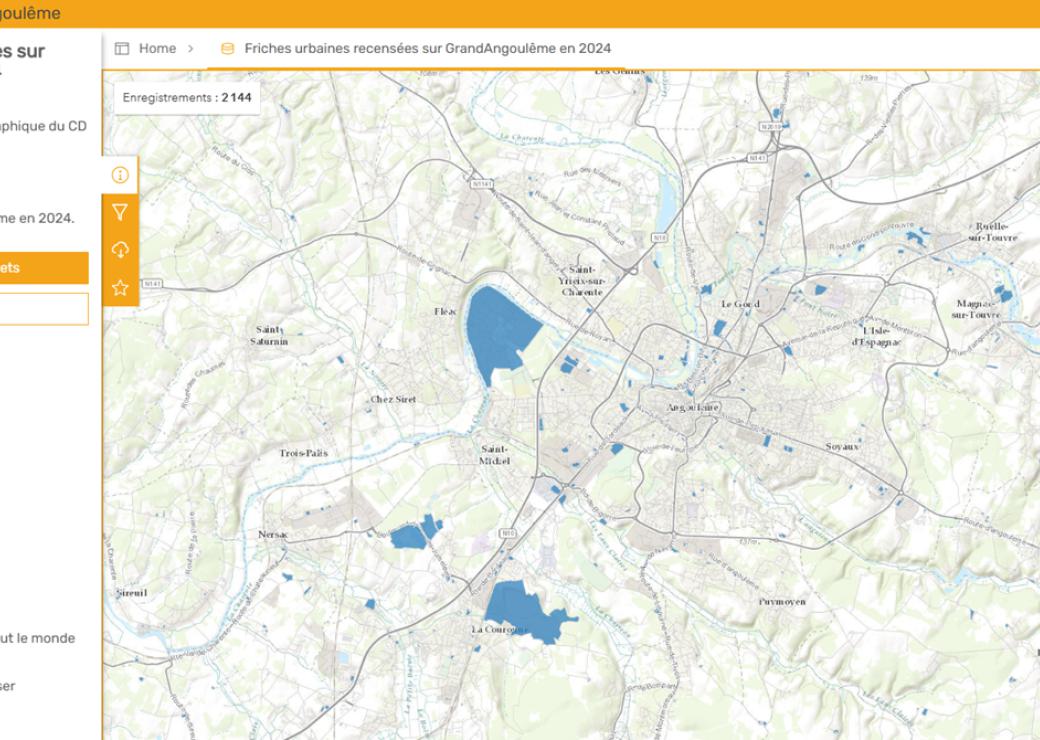Click the L'Isle-d'Espagnac label on the map

click(876, 336)
